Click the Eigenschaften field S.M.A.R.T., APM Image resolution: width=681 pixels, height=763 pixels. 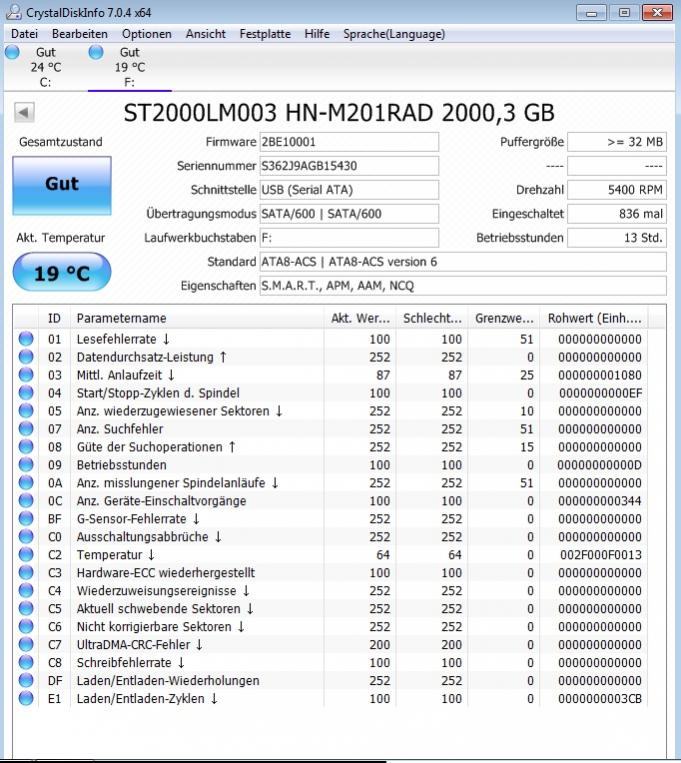pos(462,286)
